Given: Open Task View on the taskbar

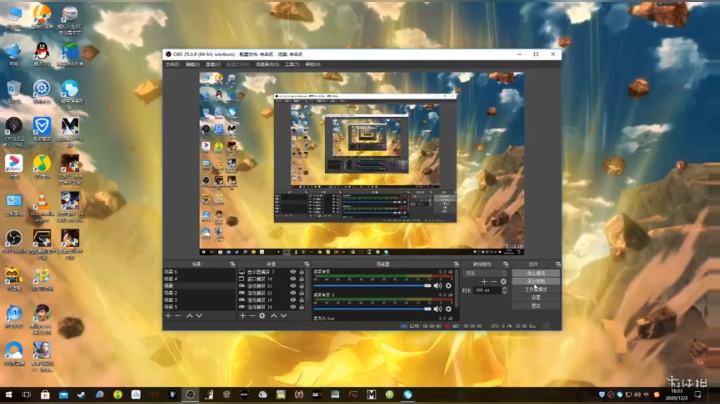Looking at the screenshot, I should point(27,394).
